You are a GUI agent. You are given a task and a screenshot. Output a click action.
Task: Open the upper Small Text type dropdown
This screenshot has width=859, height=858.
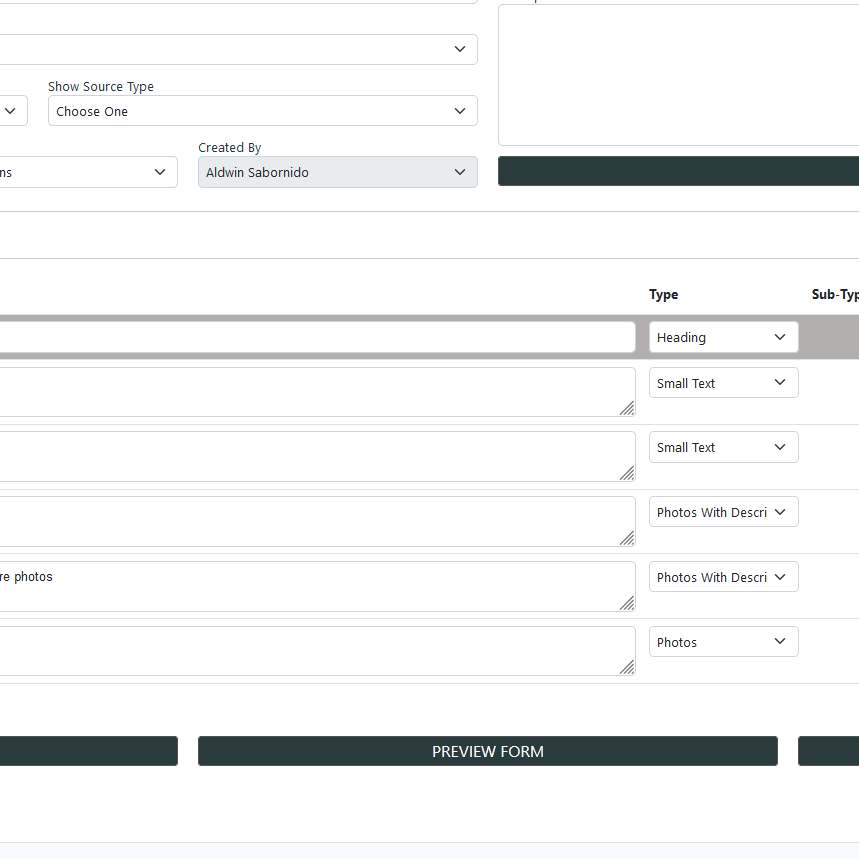coord(723,383)
